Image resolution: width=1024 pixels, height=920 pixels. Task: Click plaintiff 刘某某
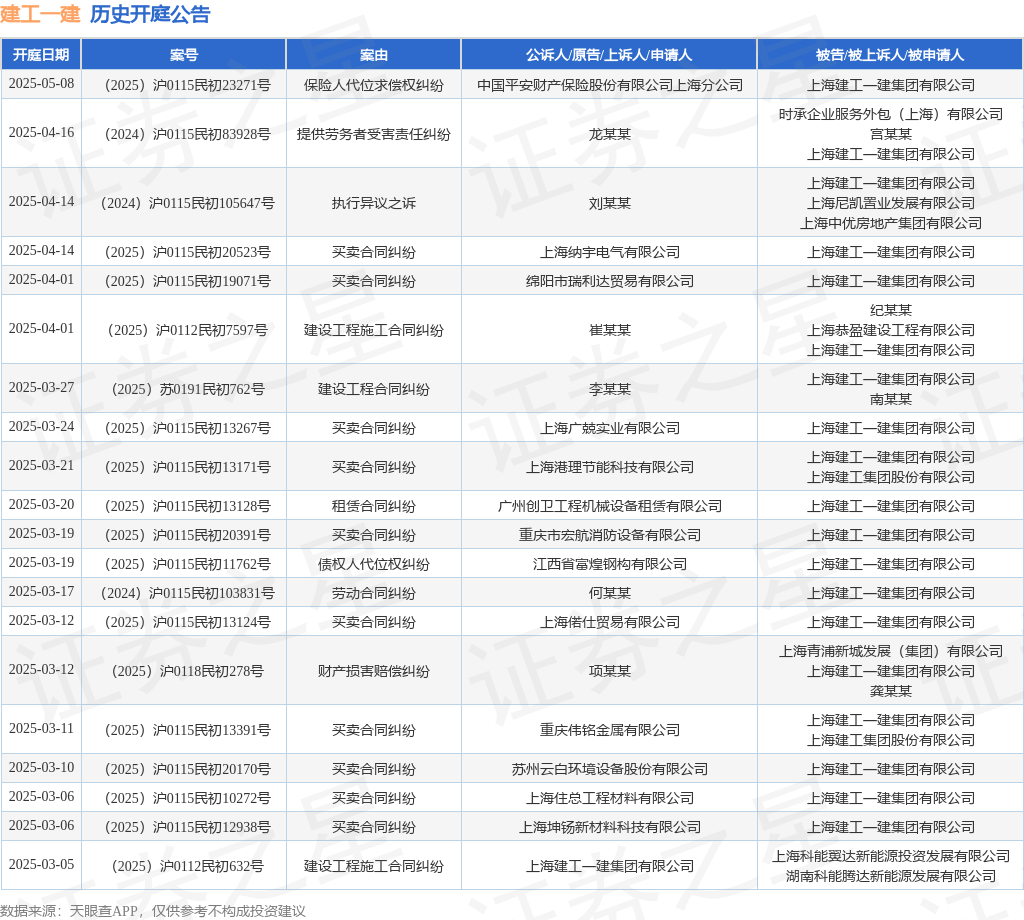tap(609, 203)
